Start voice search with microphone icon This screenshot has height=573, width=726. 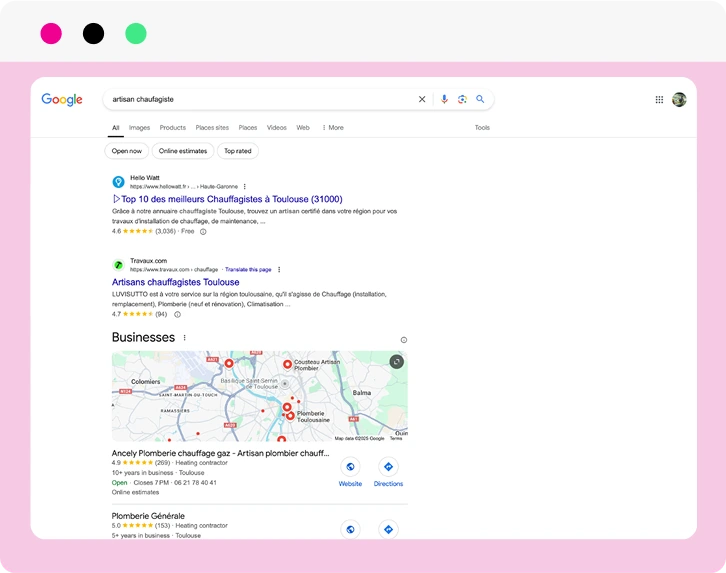pos(444,99)
